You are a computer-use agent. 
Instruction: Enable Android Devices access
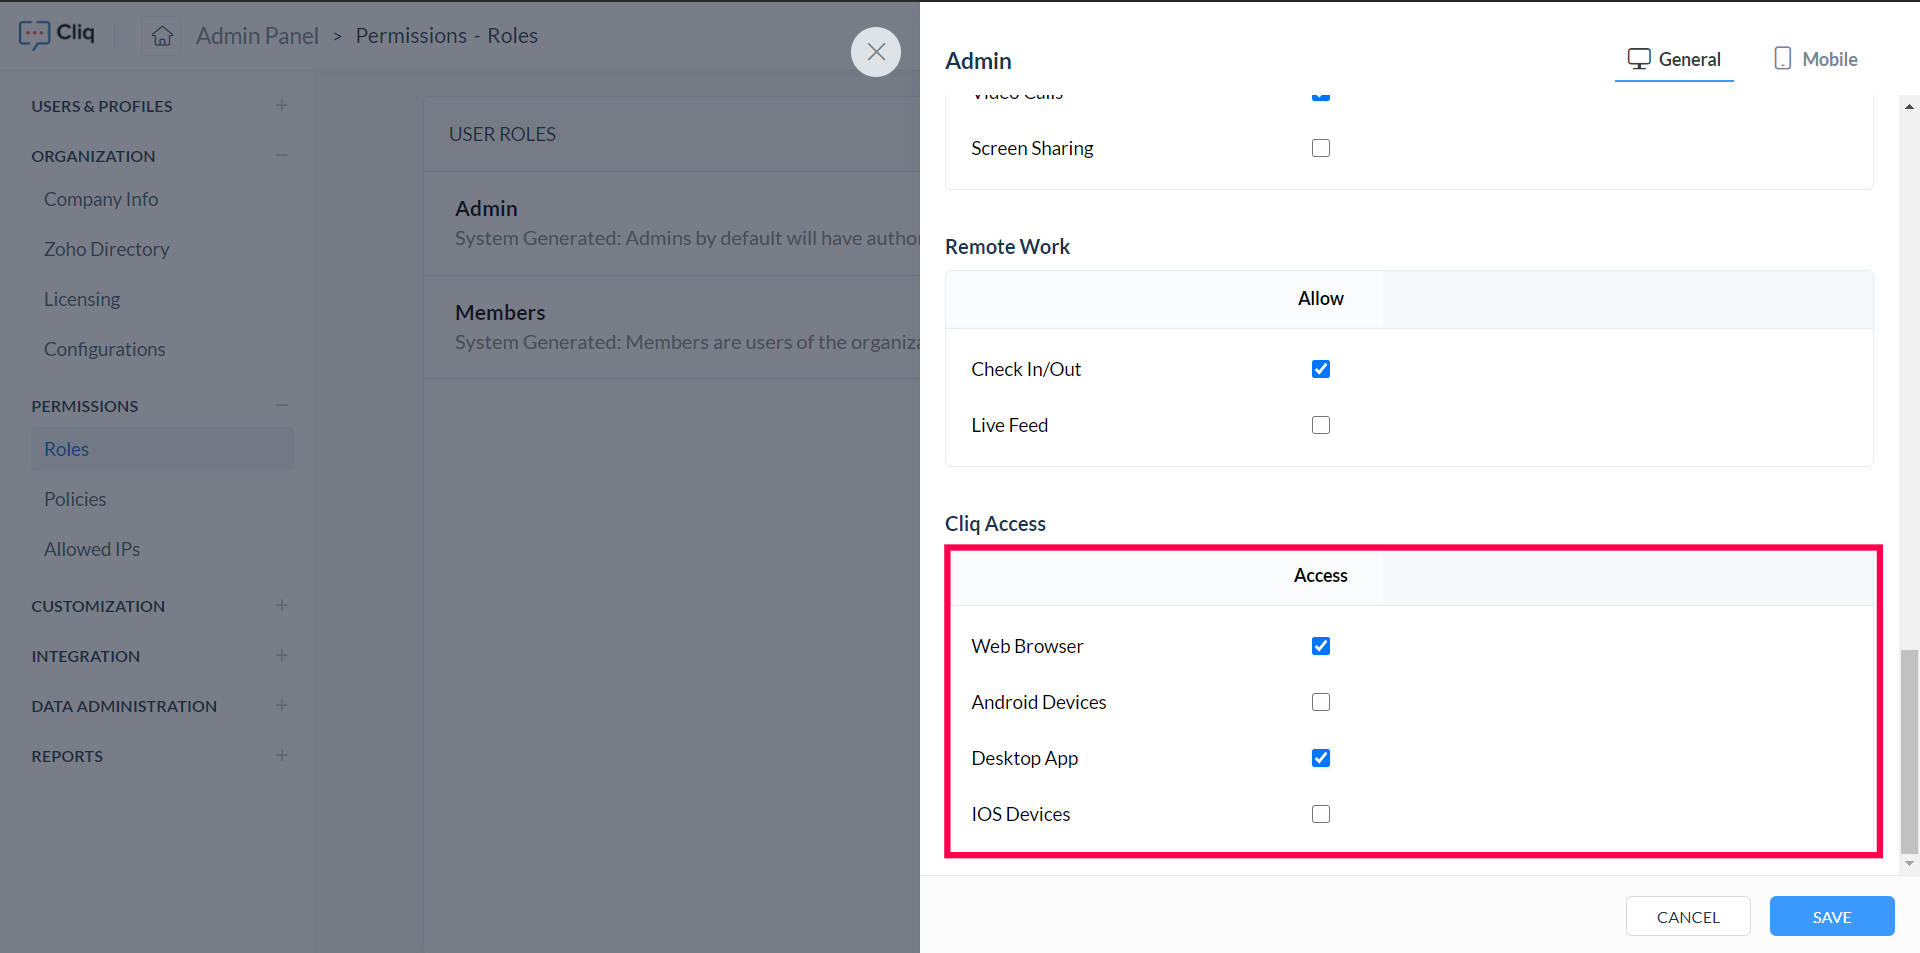point(1321,702)
